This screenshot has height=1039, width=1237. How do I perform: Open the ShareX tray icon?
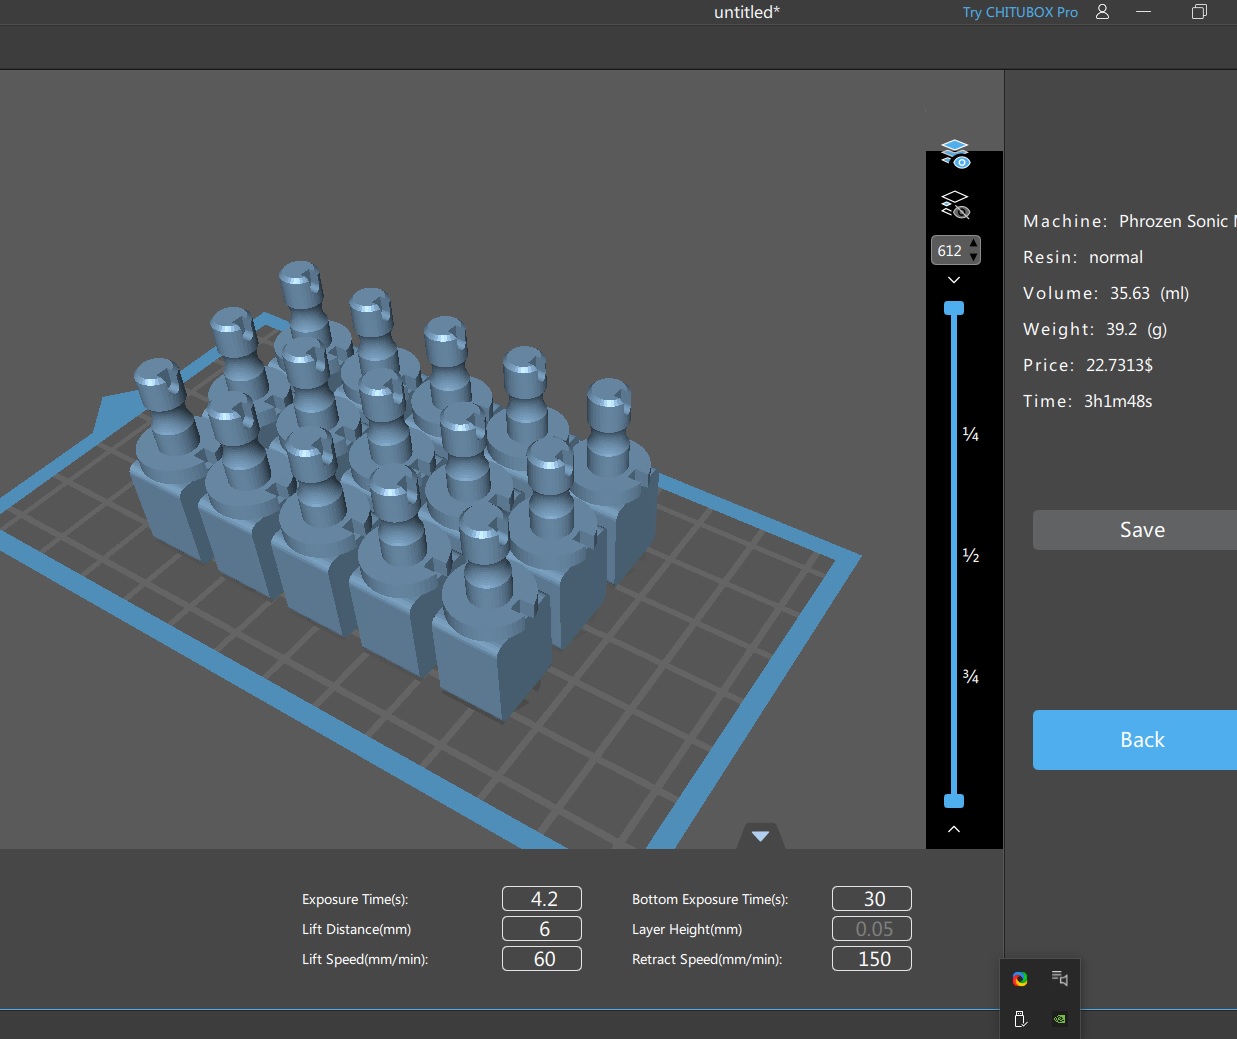point(1020,979)
